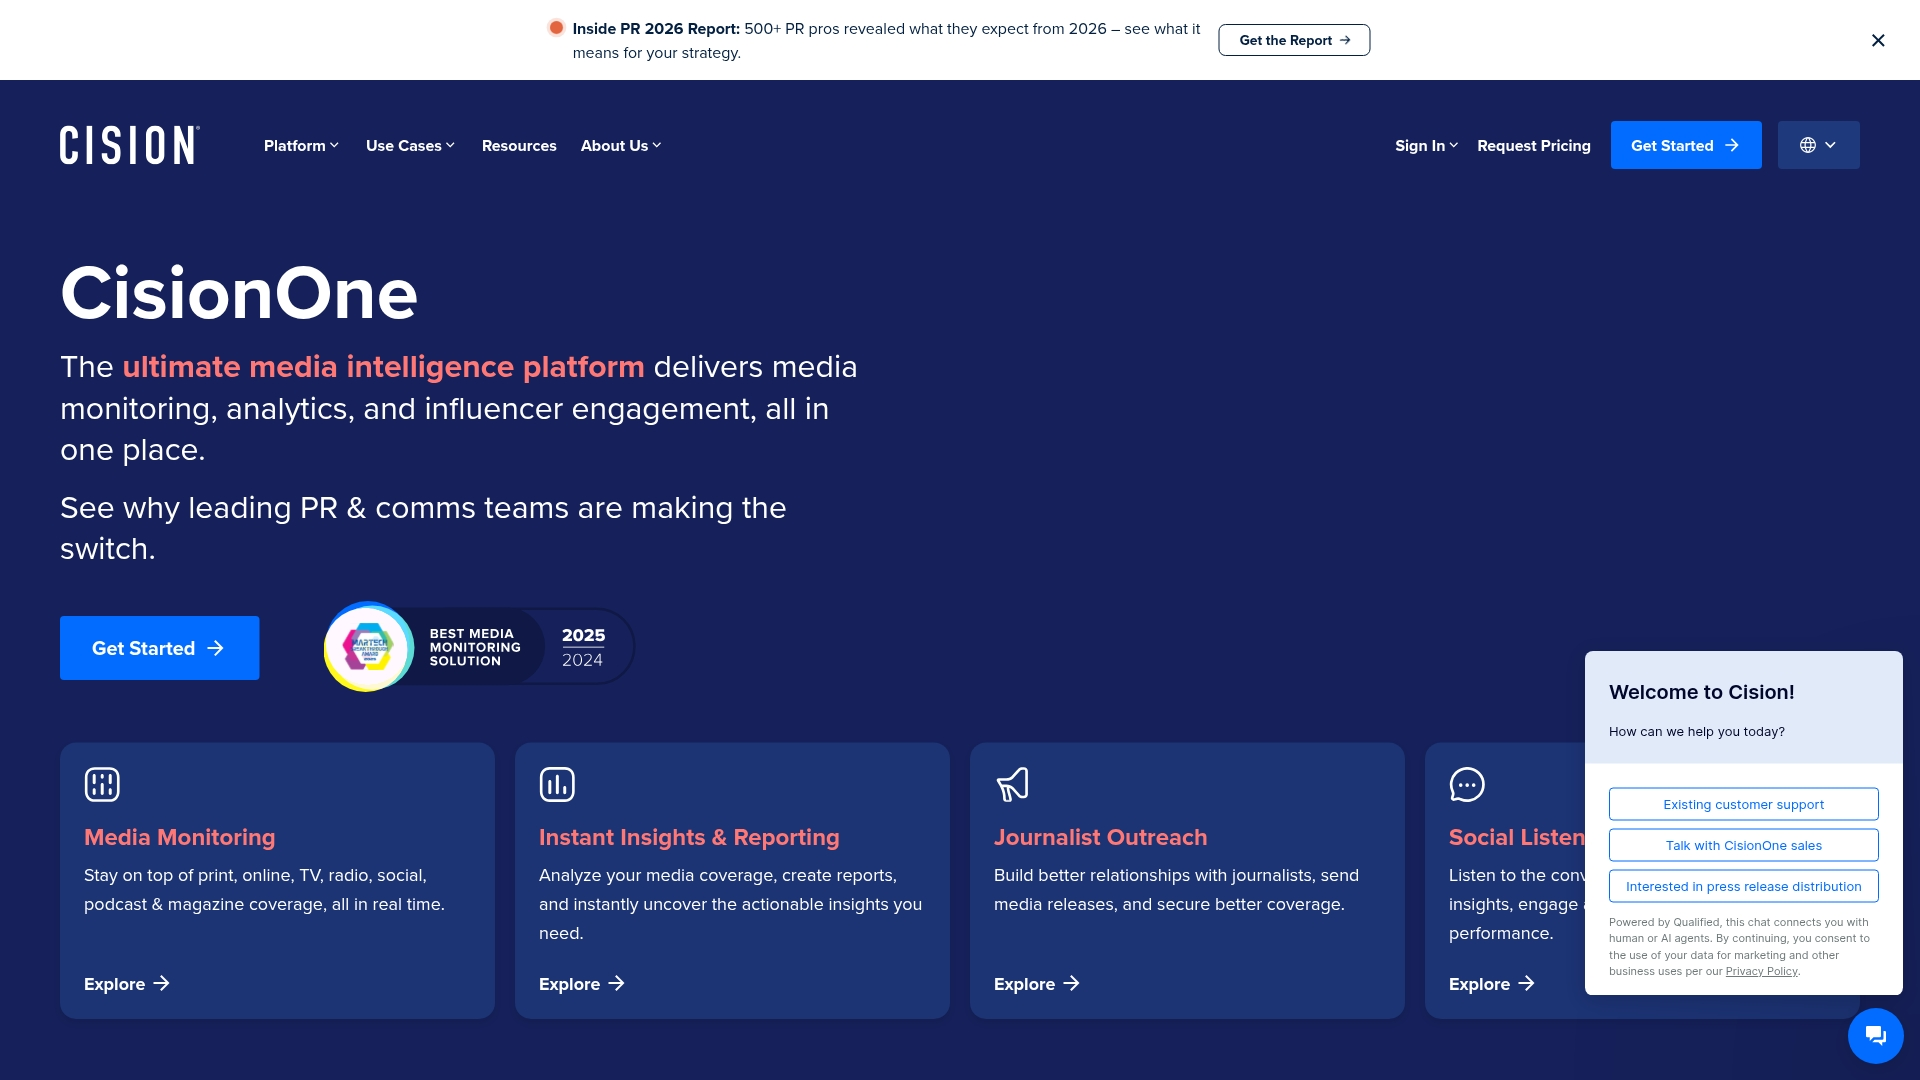
Task: Expand the Platform menu
Action: pos(301,145)
